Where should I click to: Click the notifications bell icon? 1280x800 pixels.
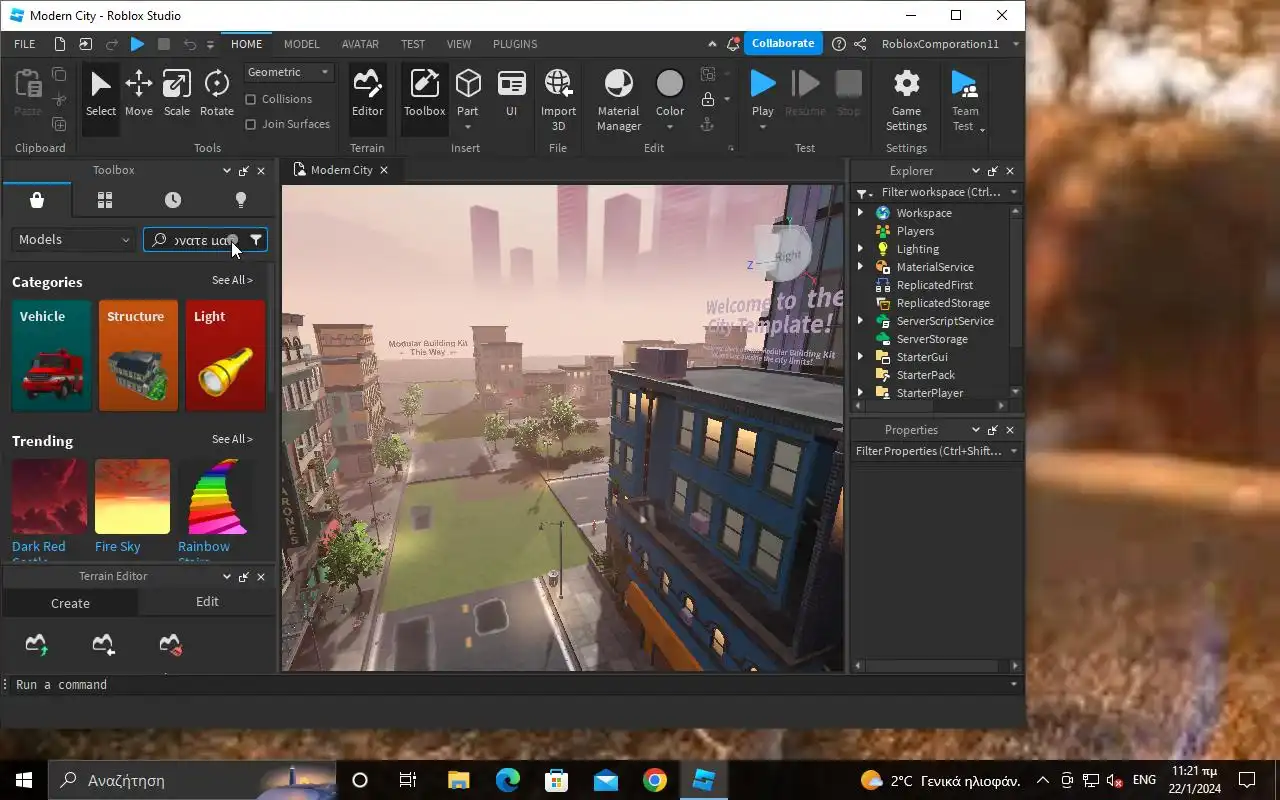click(733, 44)
